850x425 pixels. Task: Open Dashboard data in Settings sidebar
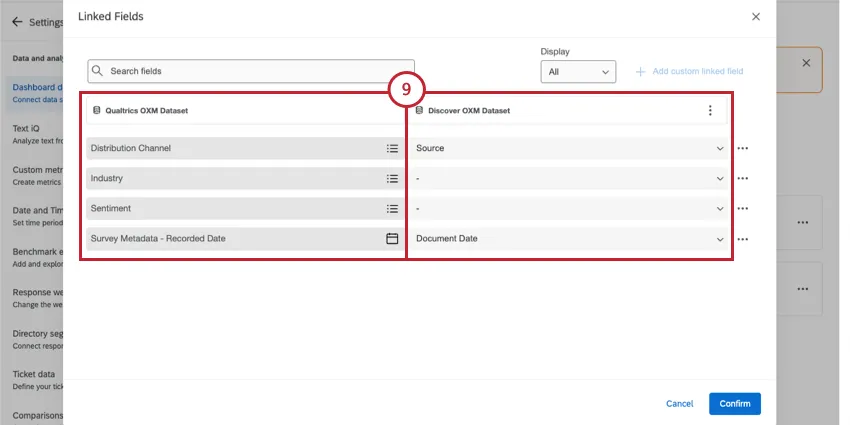[36, 93]
